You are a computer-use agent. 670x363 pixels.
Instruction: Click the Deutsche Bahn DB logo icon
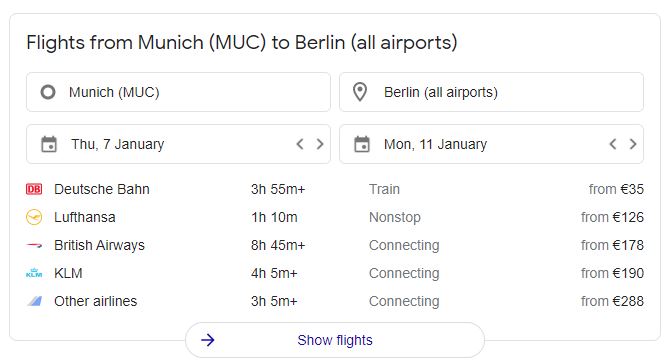[x=34, y=189]
